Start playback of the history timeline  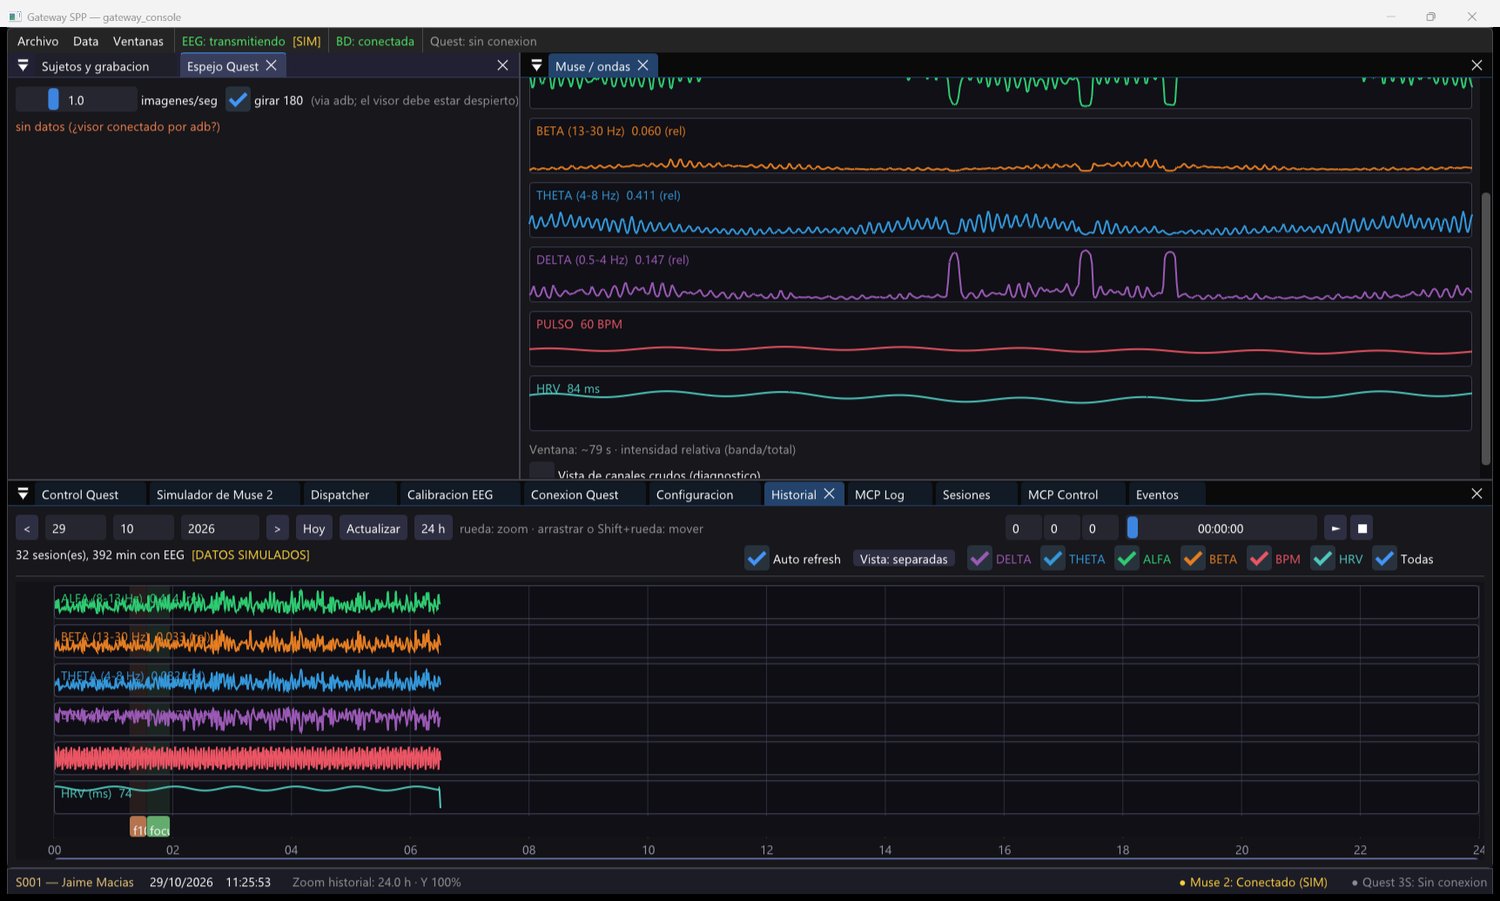pyautogui.click(x=1335, y=528)
